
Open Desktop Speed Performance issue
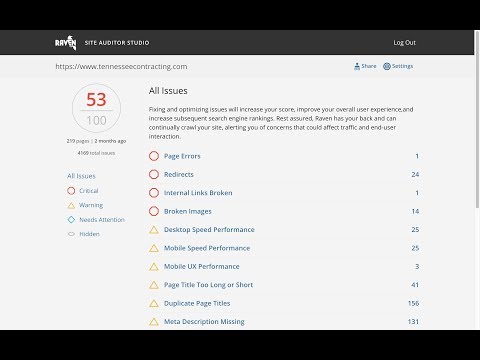(x=209, y=230)
